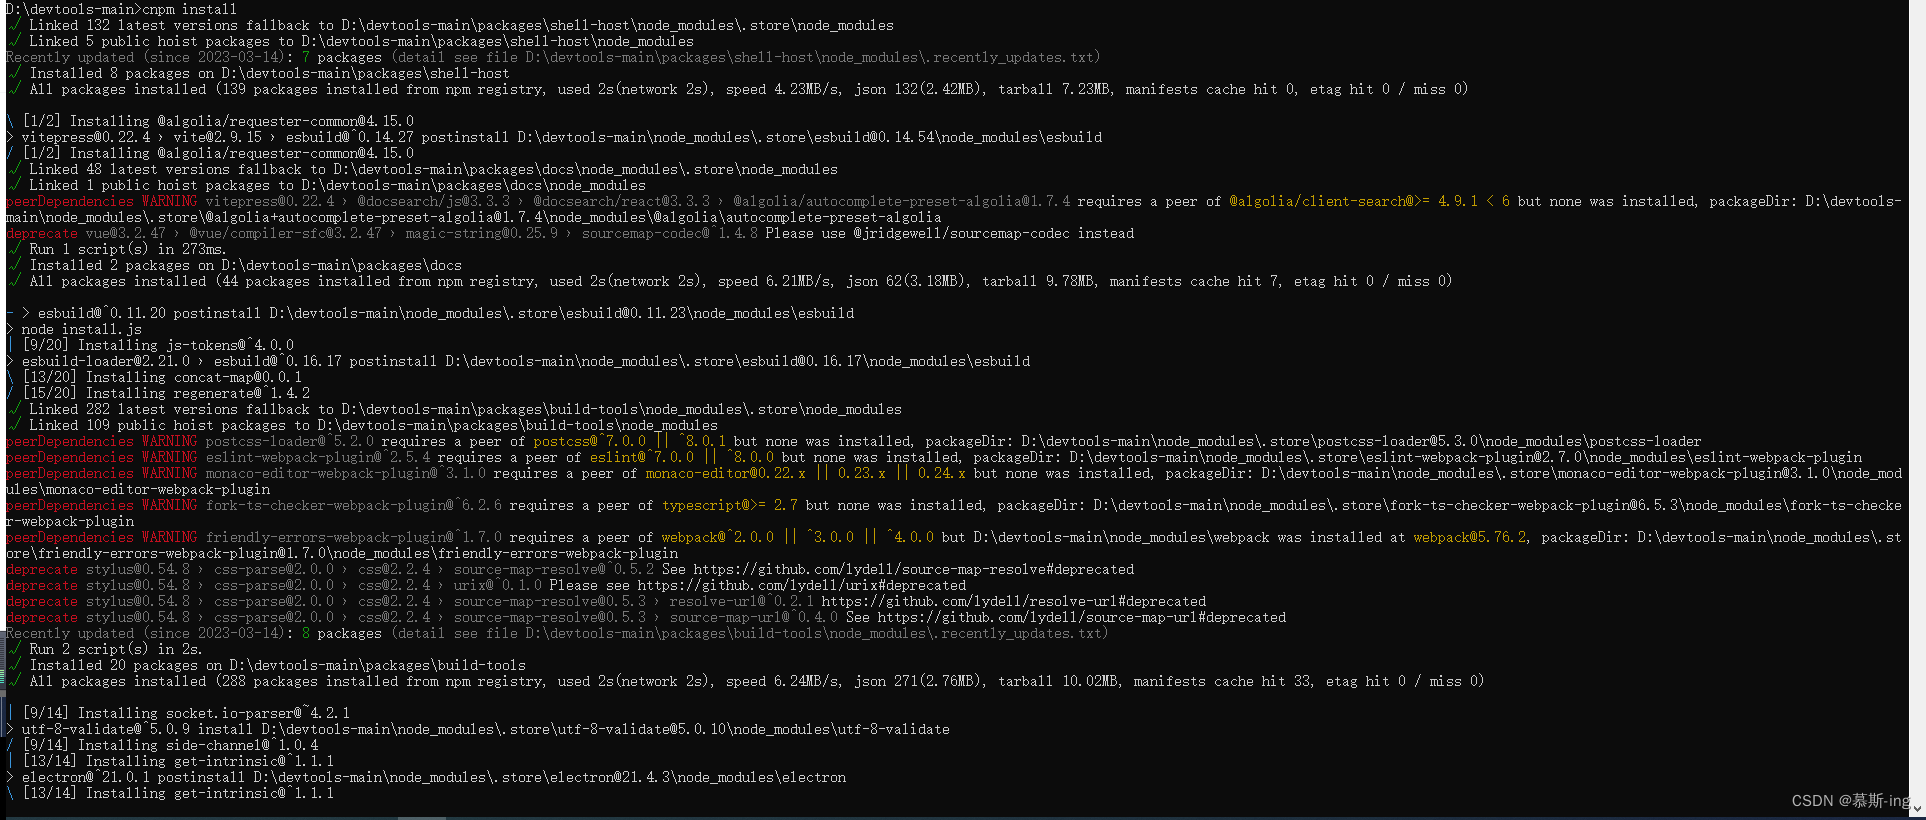1926x820 pixels.
Task: Click the orange 'typescript@>= 2.7' text
Action: point(730,505)
